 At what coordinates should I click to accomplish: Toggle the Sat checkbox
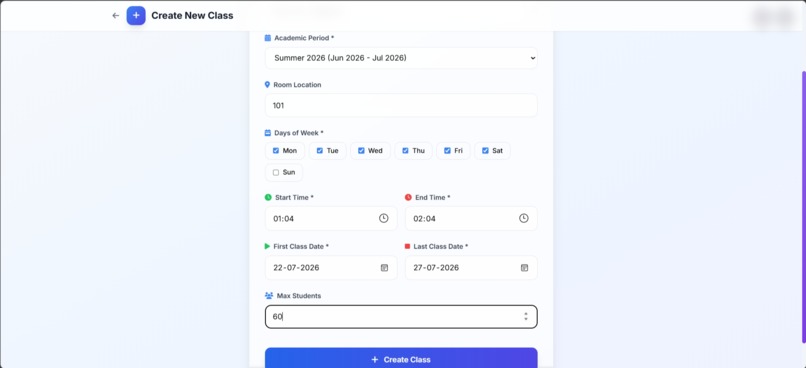click(x=485, y=151)
